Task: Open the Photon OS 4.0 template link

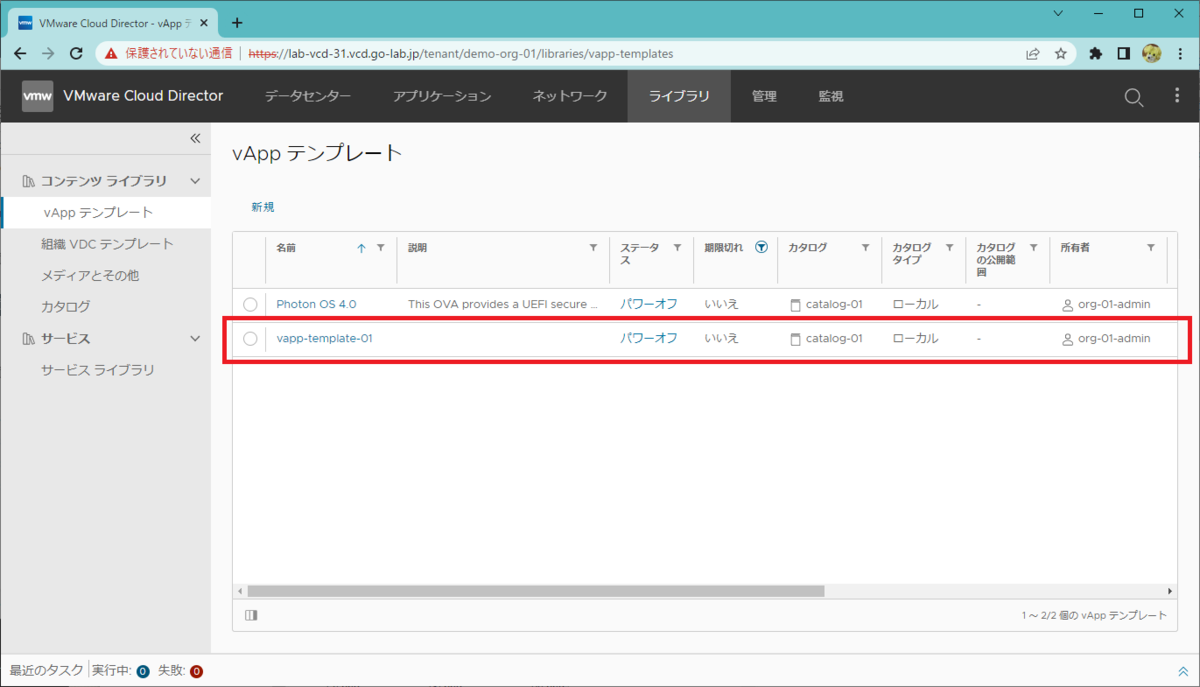Action: (x=316, y=304)
